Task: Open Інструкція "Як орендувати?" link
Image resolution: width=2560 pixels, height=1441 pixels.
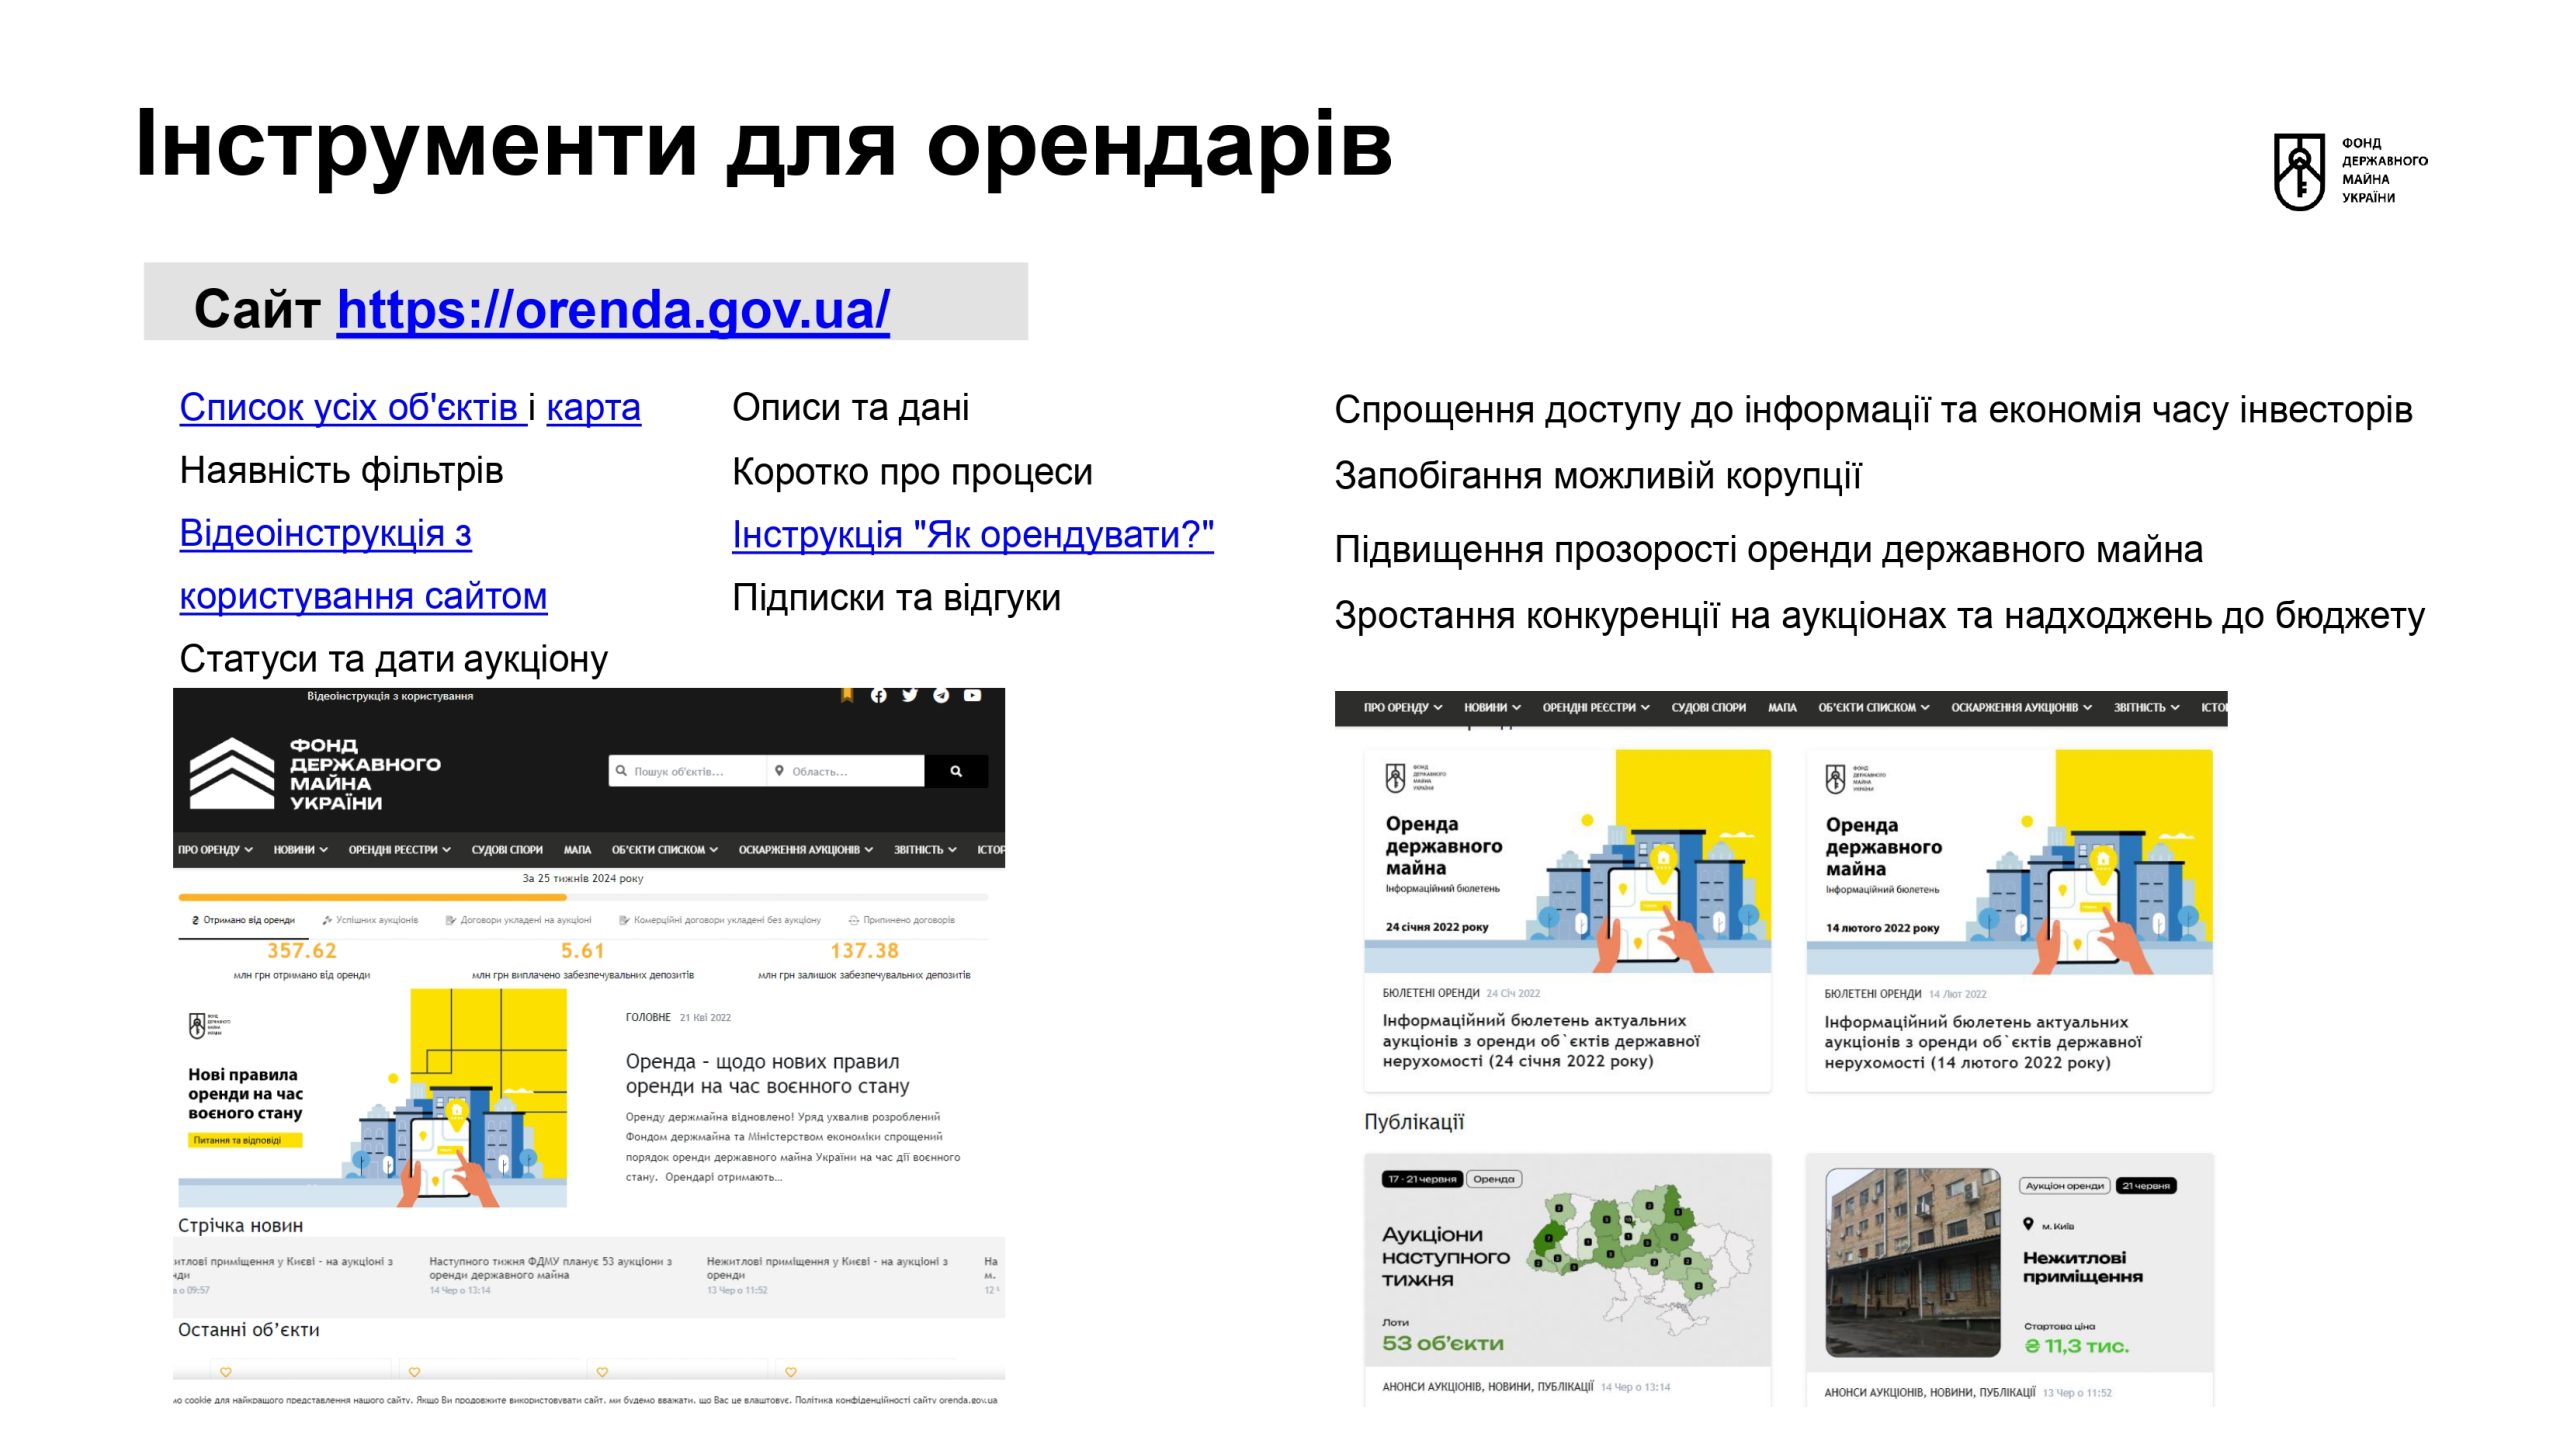Action: (x=973, y=535)
